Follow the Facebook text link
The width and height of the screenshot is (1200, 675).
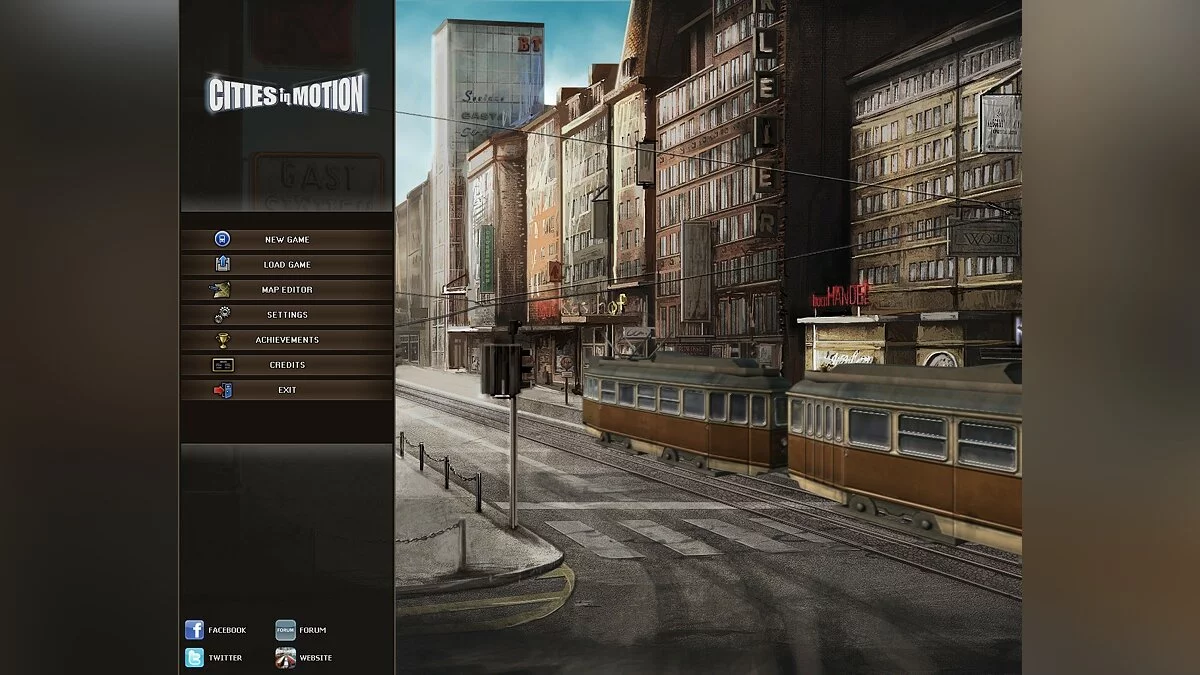coord(227,630)
